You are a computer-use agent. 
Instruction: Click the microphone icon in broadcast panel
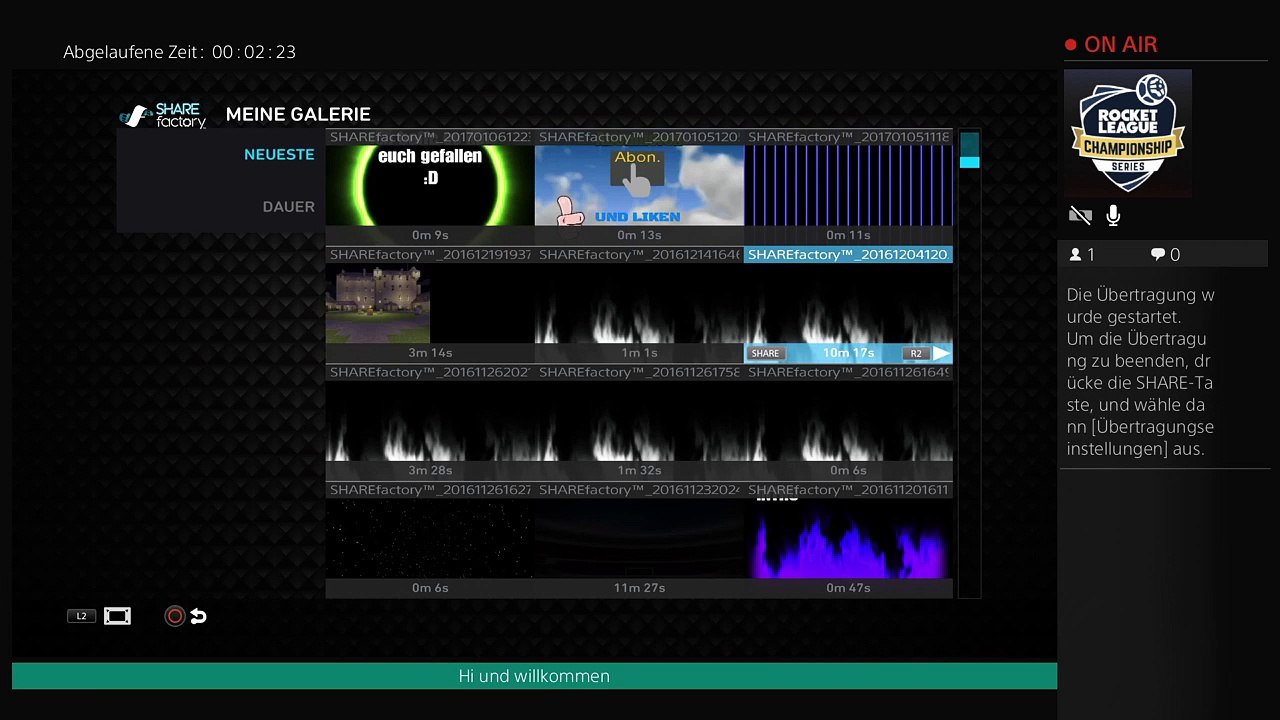(x=1113, y=215)
